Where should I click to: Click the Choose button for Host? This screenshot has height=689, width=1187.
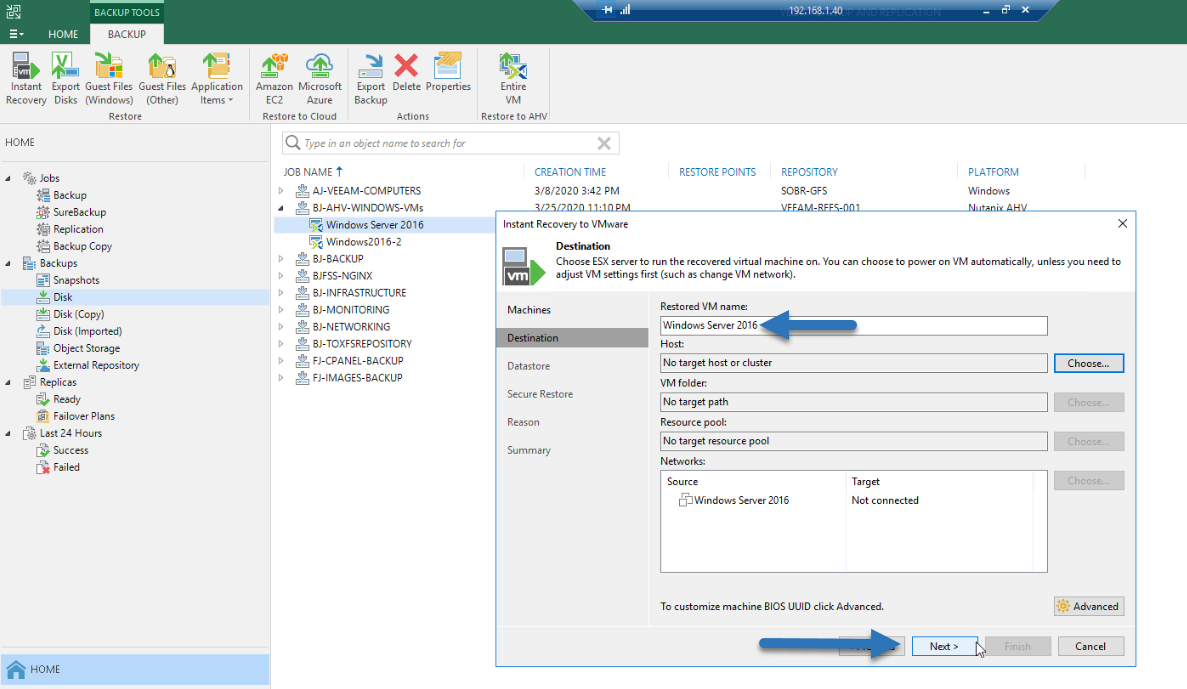point(1089,363)
